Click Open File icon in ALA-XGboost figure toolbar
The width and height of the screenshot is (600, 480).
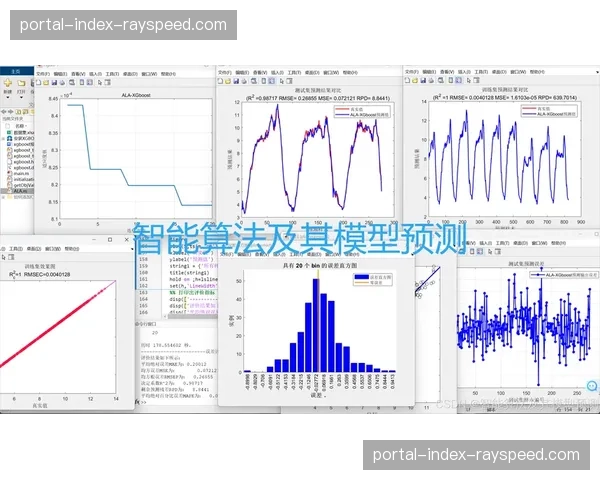(x=46, y=84)
